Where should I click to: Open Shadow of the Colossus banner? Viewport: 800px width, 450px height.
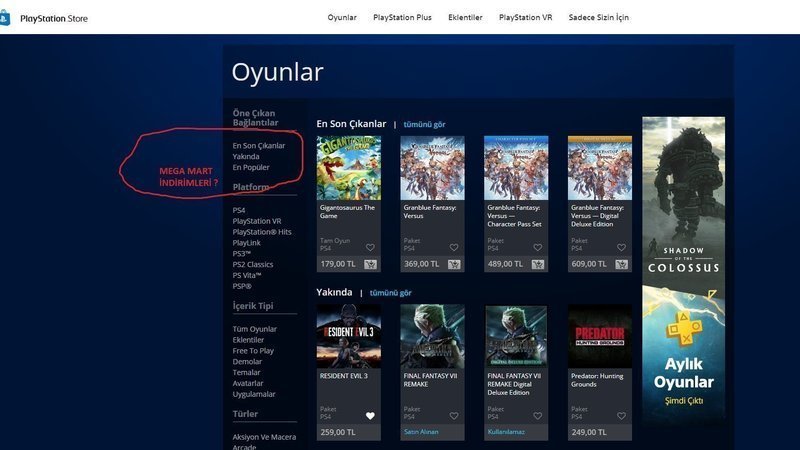click(683, 200)
